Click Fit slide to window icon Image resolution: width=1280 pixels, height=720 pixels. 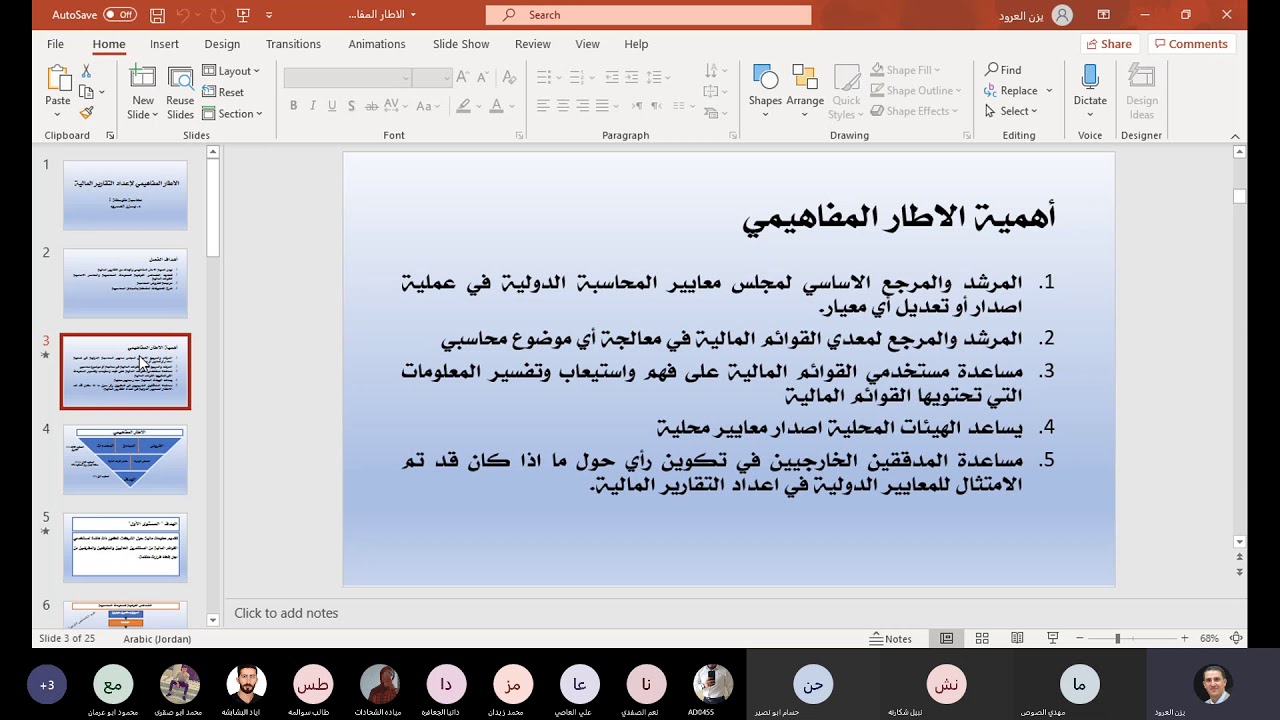1236,638
